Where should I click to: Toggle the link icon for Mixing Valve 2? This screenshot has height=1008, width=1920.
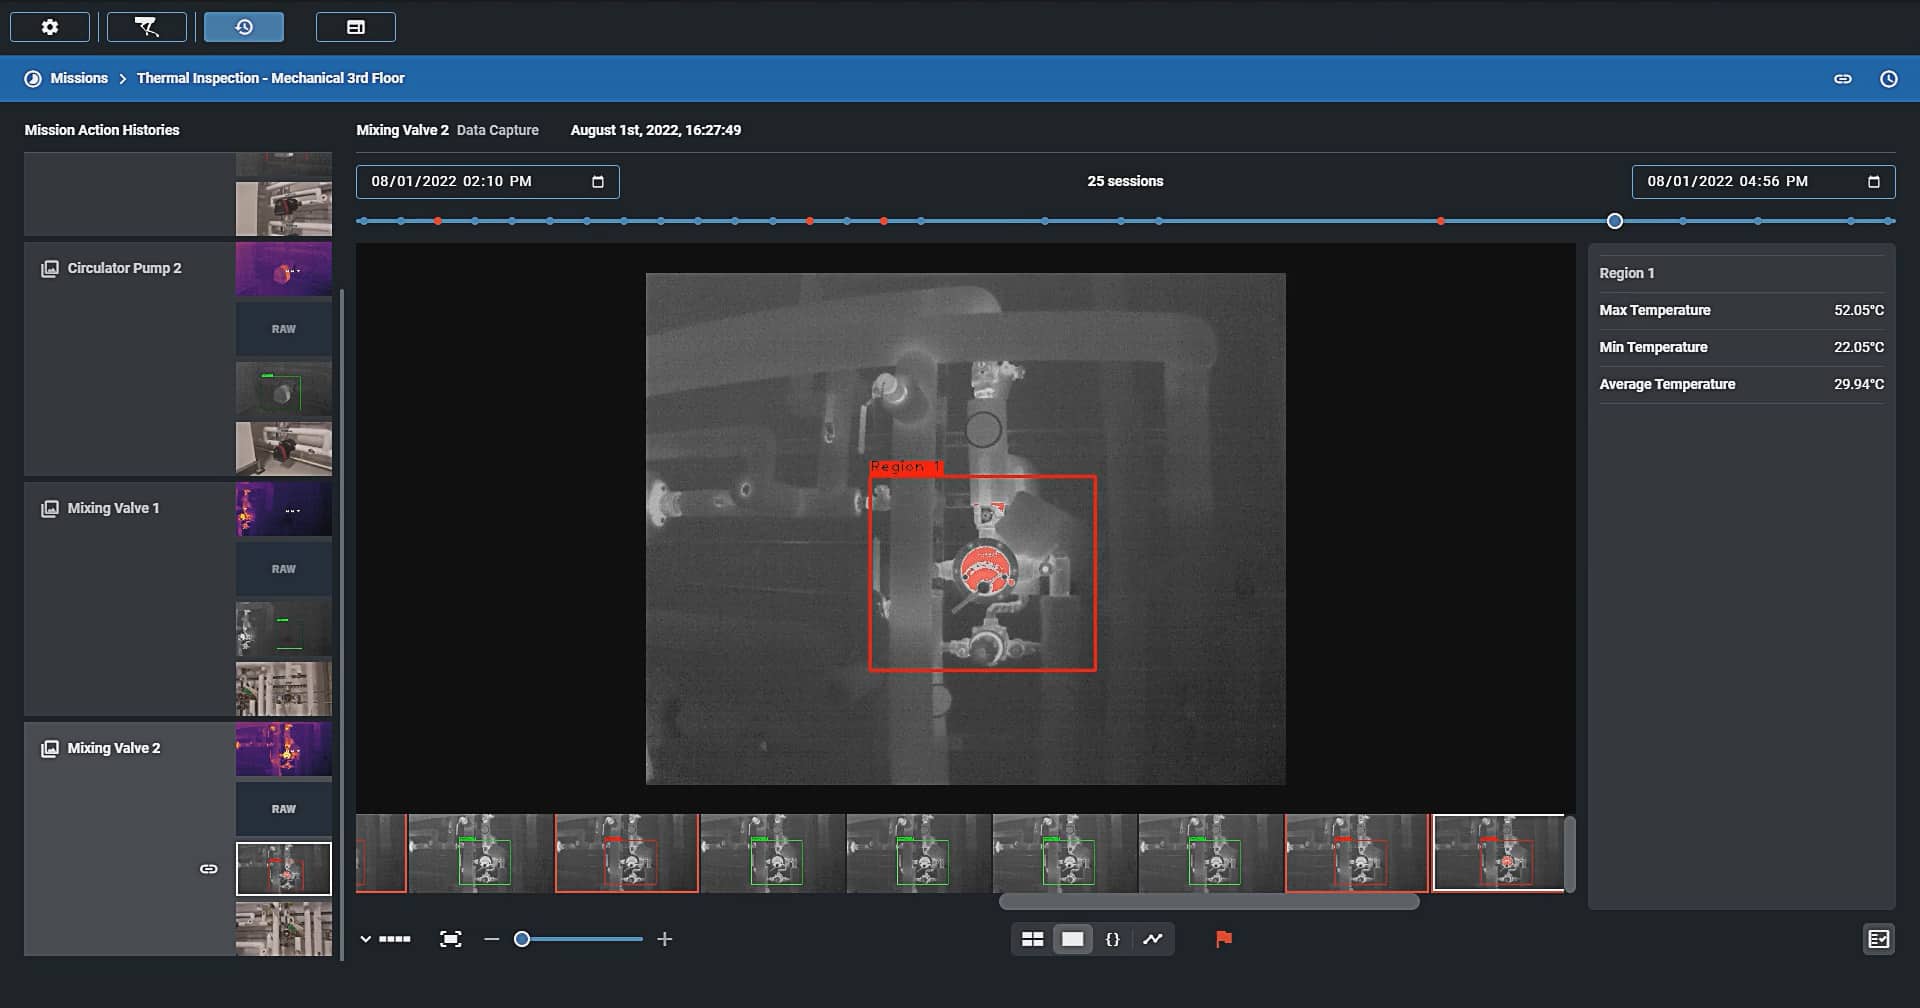tap(209, 868)
